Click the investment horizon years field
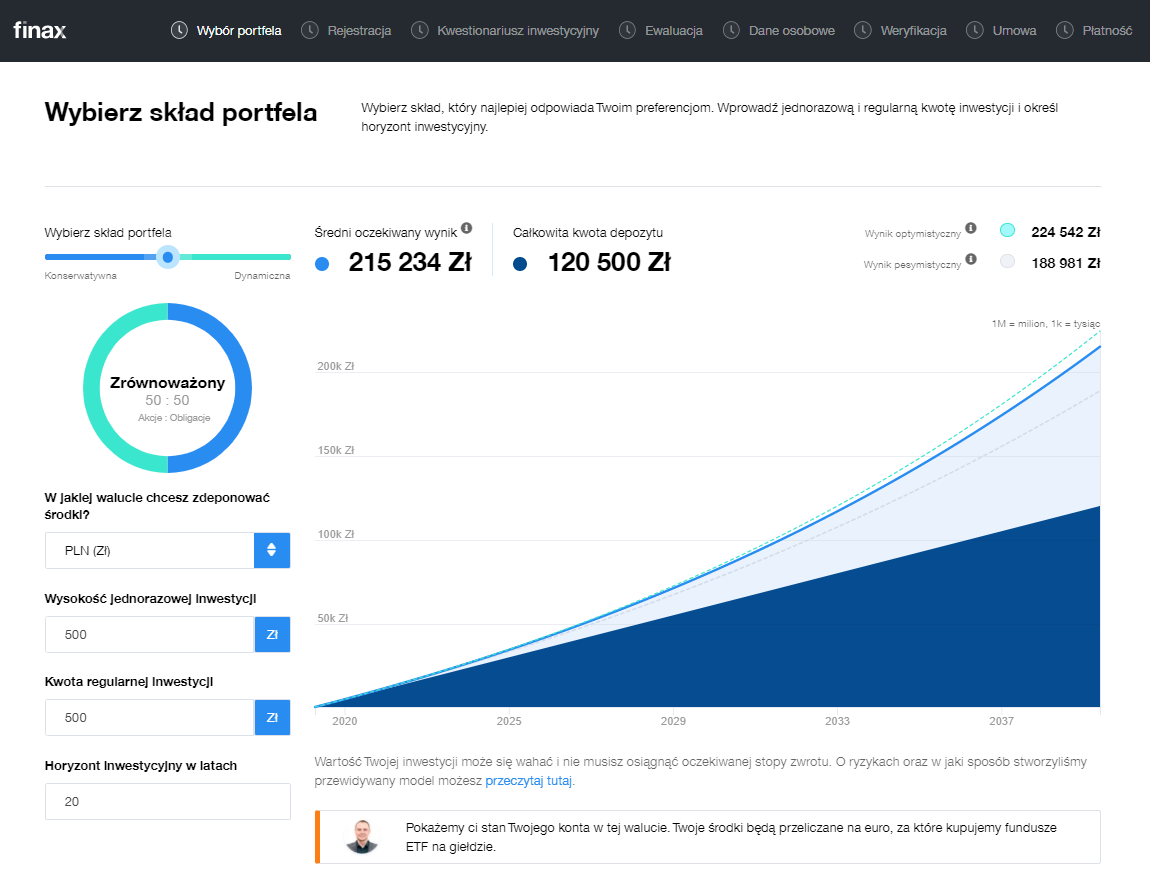 click(x=167, y=801)
